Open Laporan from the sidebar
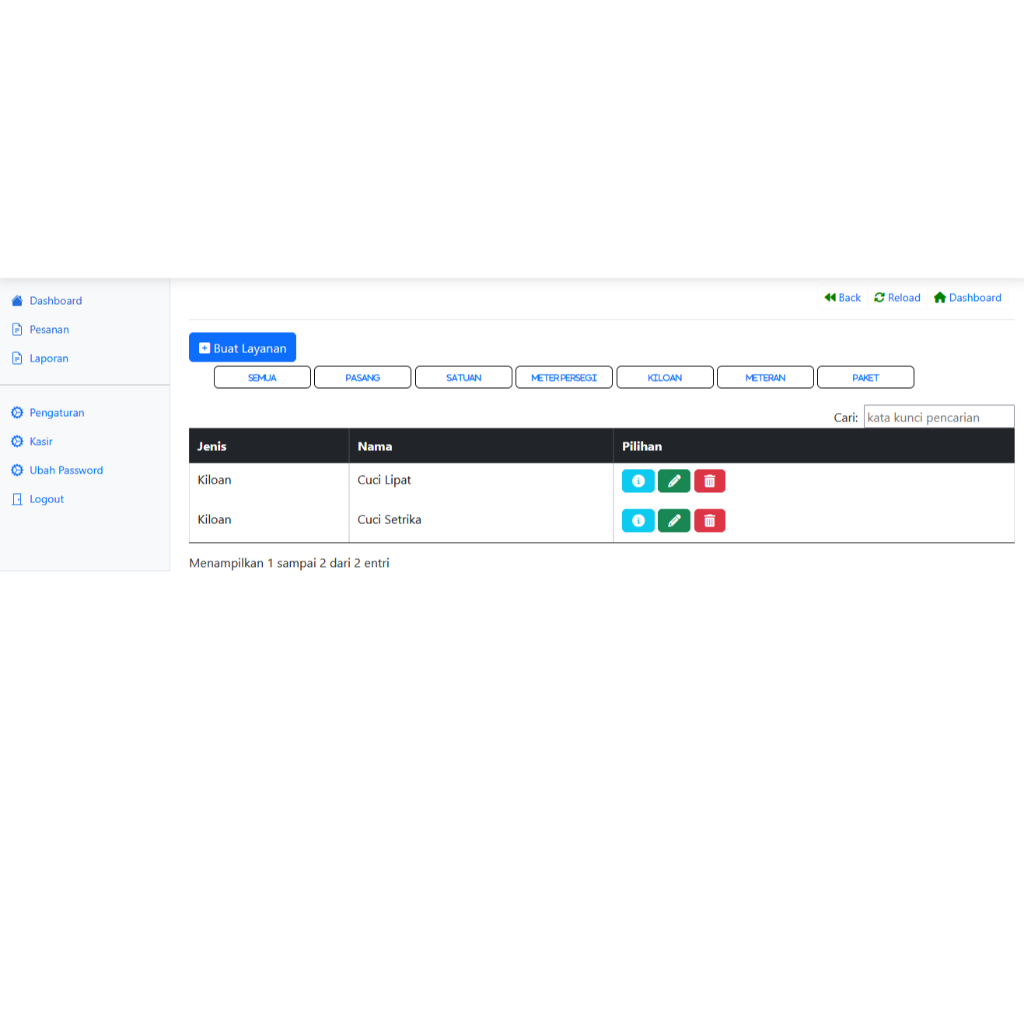Screen dimensions: 1024x1024 49,359
